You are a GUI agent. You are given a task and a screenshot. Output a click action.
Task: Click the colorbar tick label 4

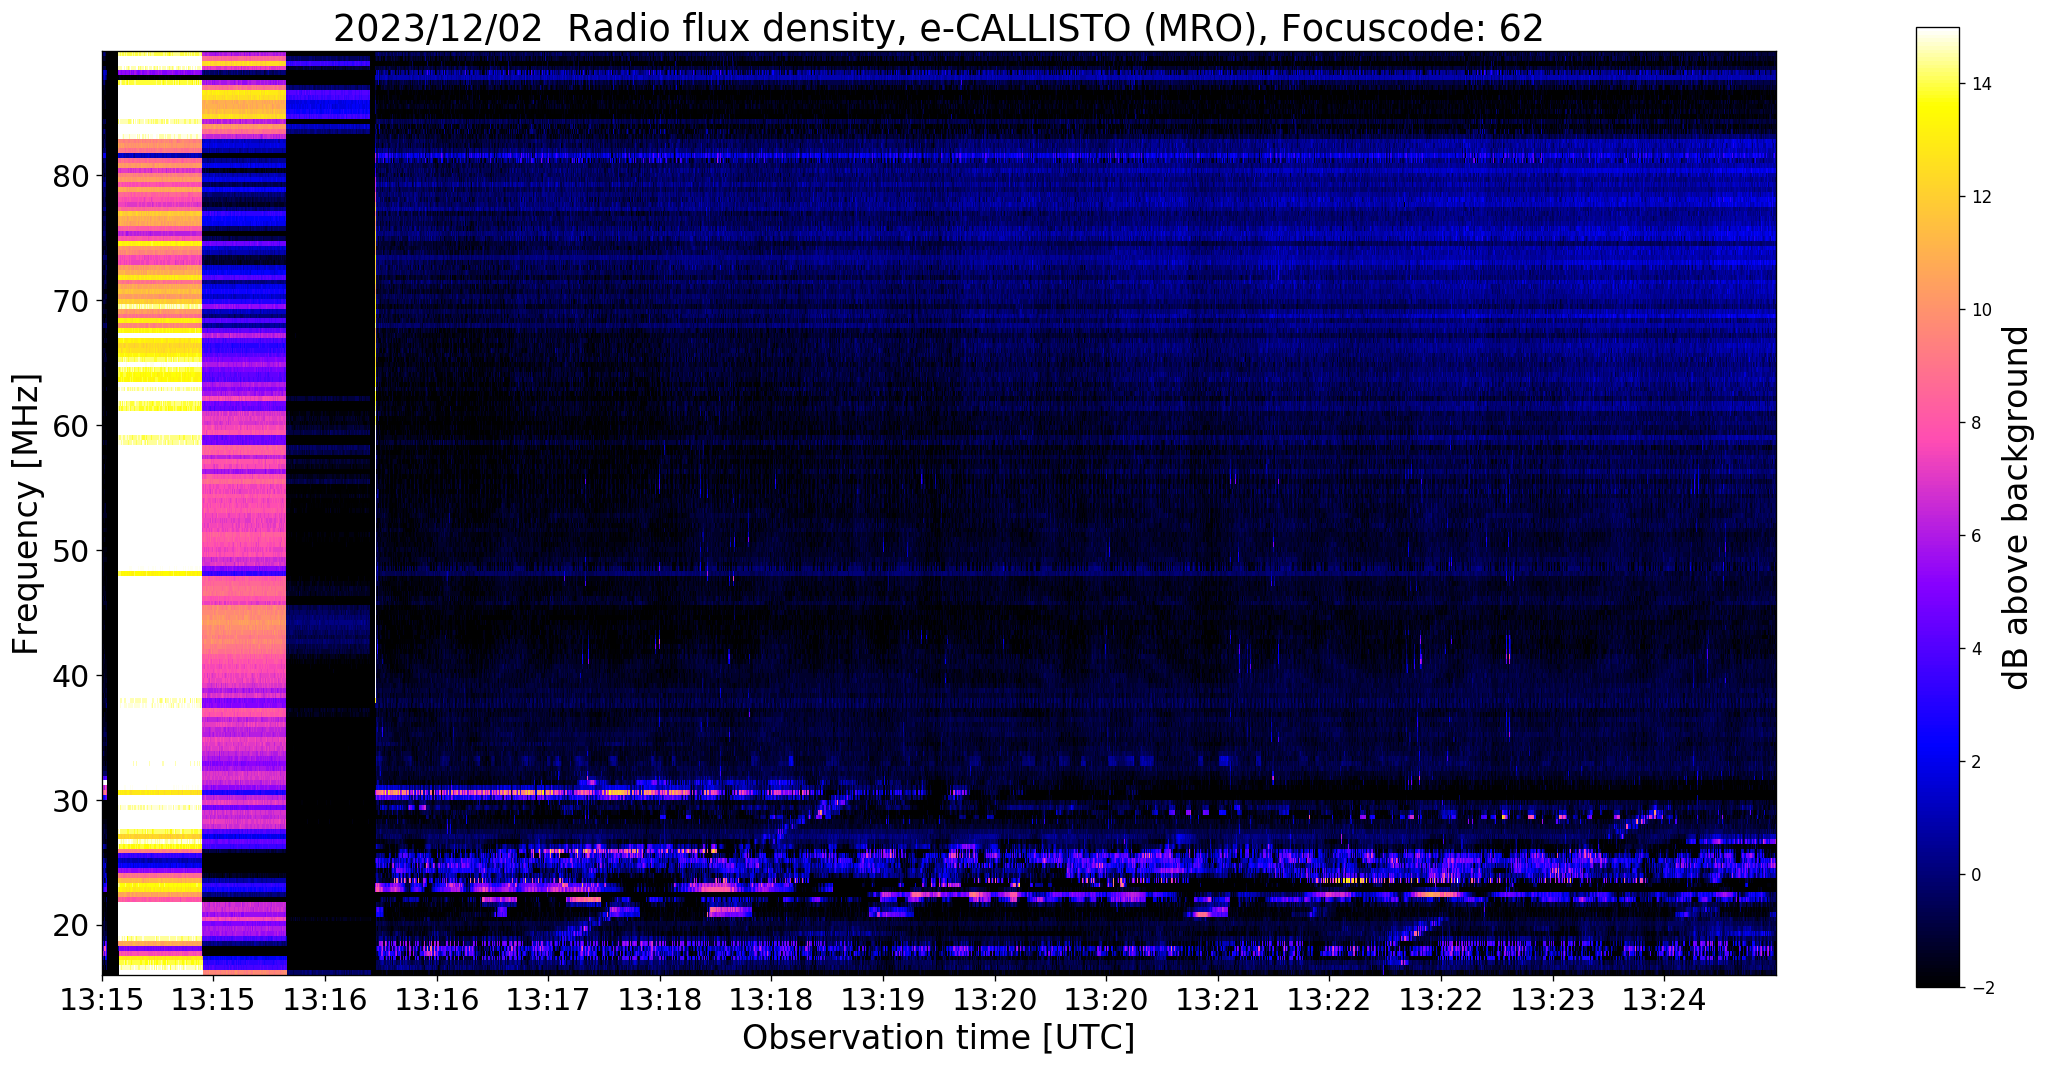tap(1975, 649)
